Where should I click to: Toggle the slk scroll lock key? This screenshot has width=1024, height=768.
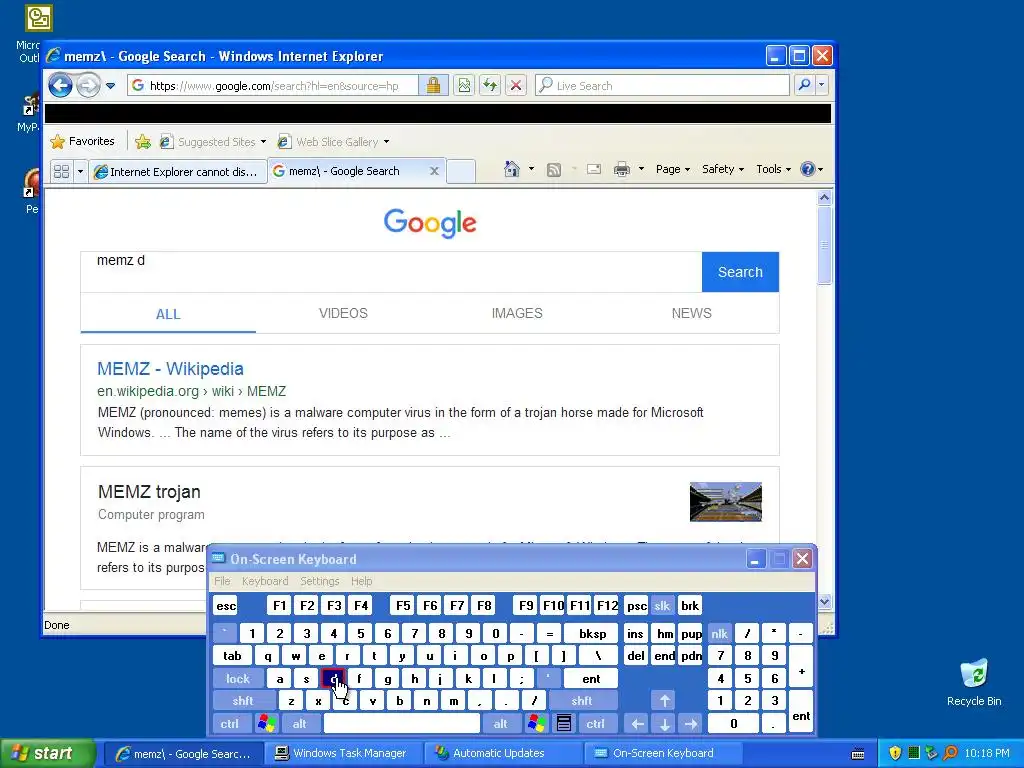click(662, 606)
